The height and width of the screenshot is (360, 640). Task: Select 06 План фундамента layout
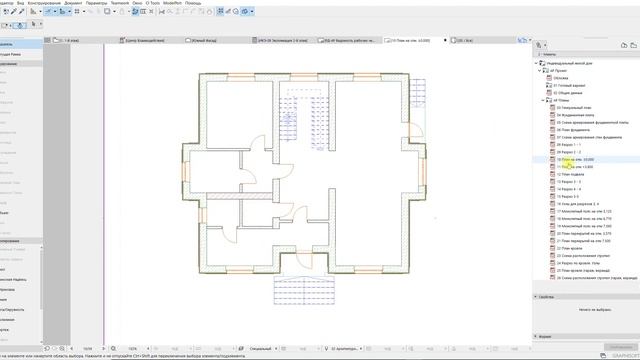click(573, 130)
